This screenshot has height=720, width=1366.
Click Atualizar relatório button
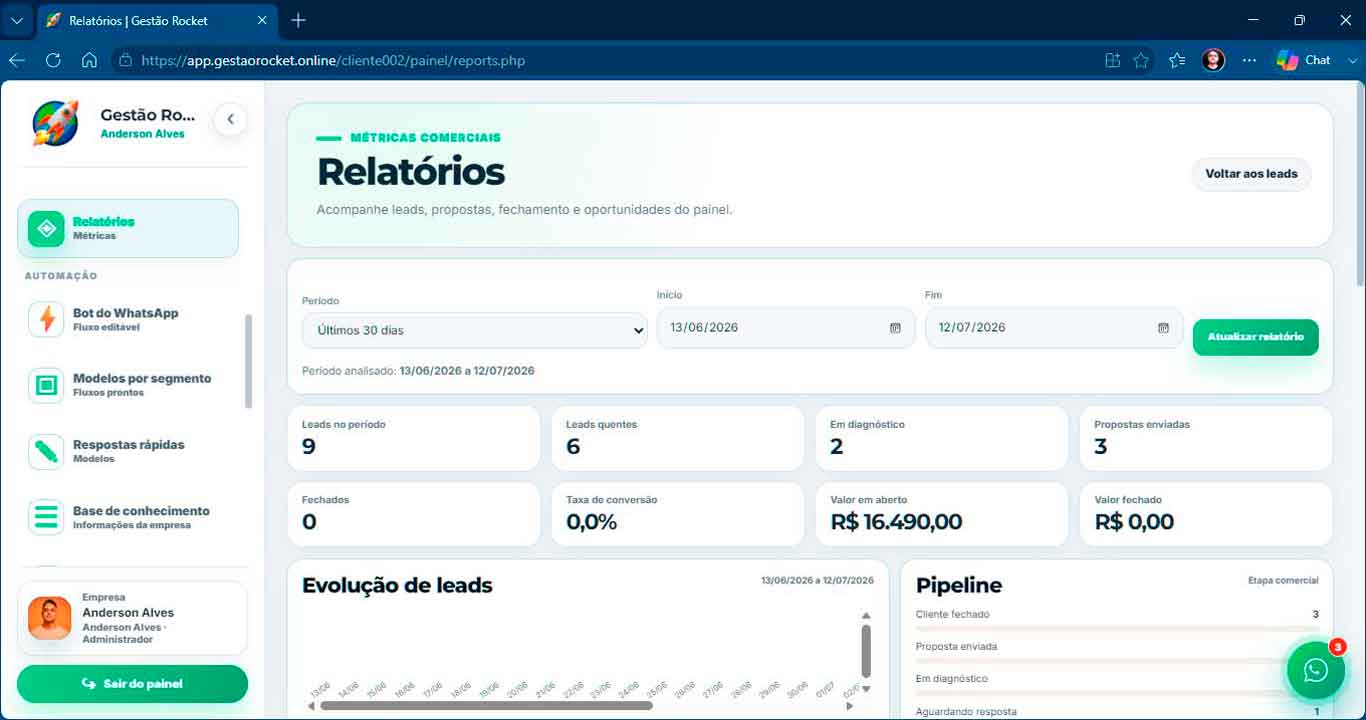click(1256, 337)
